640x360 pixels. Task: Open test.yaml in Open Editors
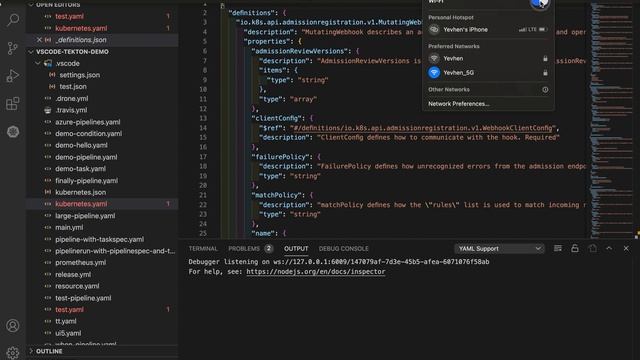pos(102,16)
